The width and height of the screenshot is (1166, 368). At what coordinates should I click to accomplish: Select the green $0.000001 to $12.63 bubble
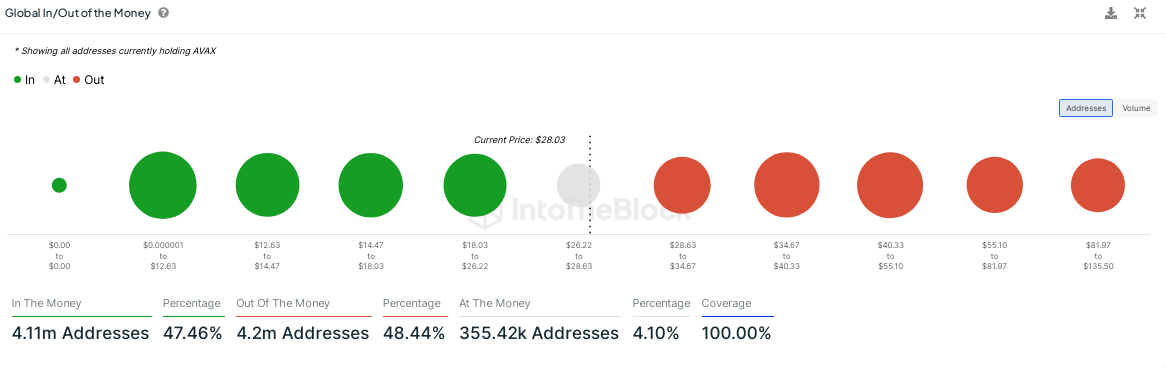163,185
